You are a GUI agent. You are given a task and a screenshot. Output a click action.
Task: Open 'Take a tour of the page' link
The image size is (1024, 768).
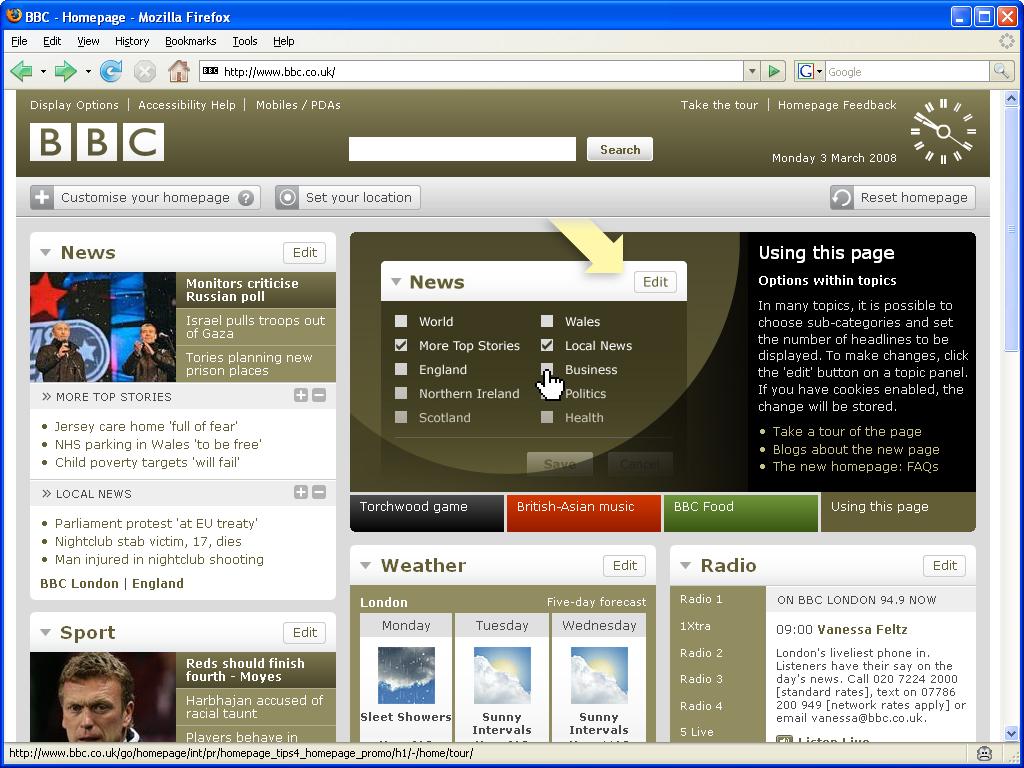click(846, 431)
